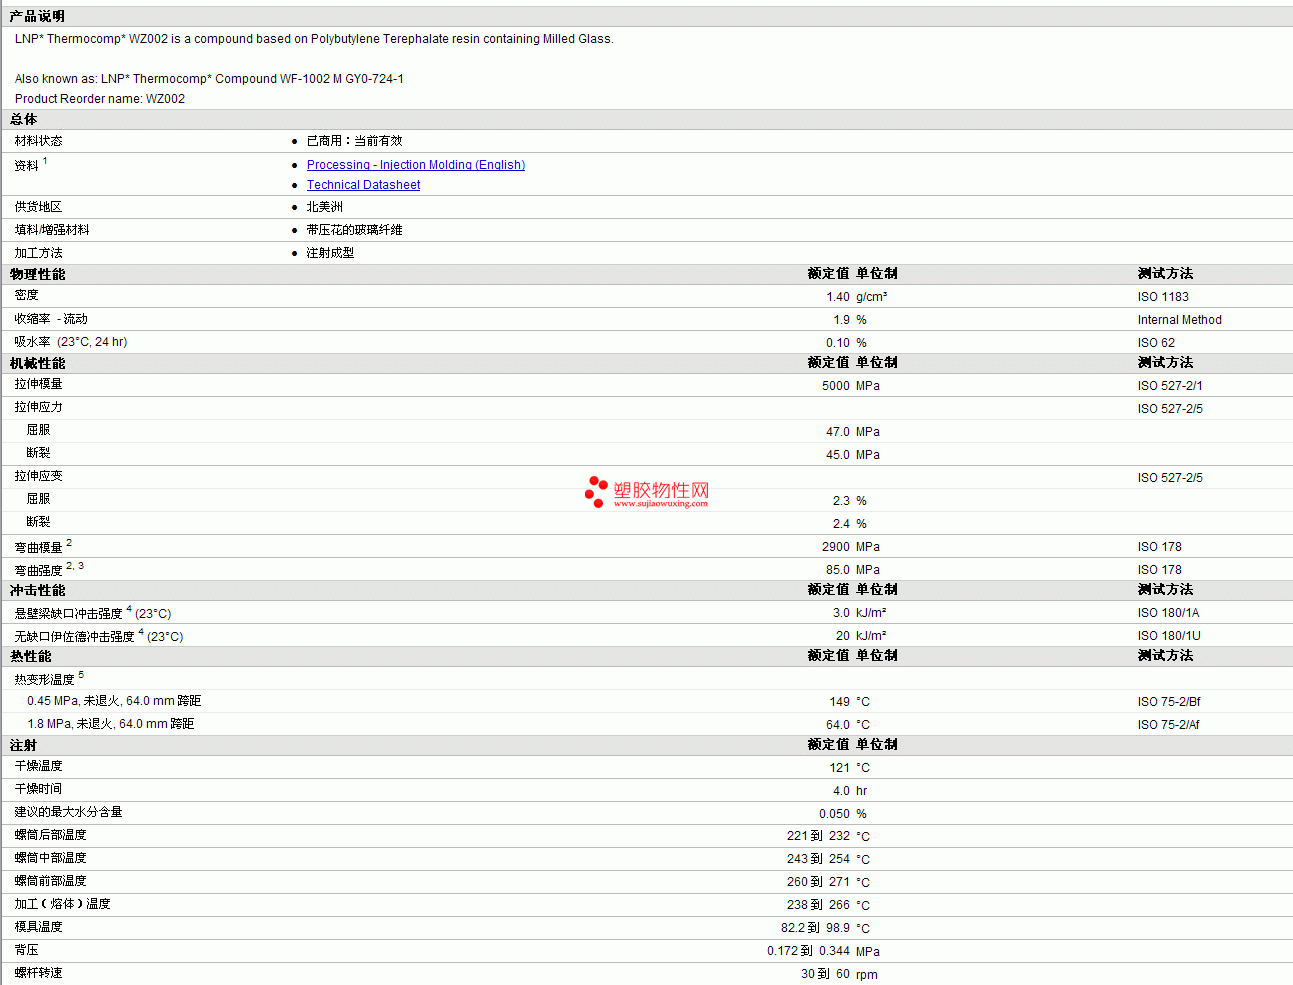This screenshot has width=1293, height=985.
Task: Select the 材料状态 row label
Action: (x=38, y=141)
